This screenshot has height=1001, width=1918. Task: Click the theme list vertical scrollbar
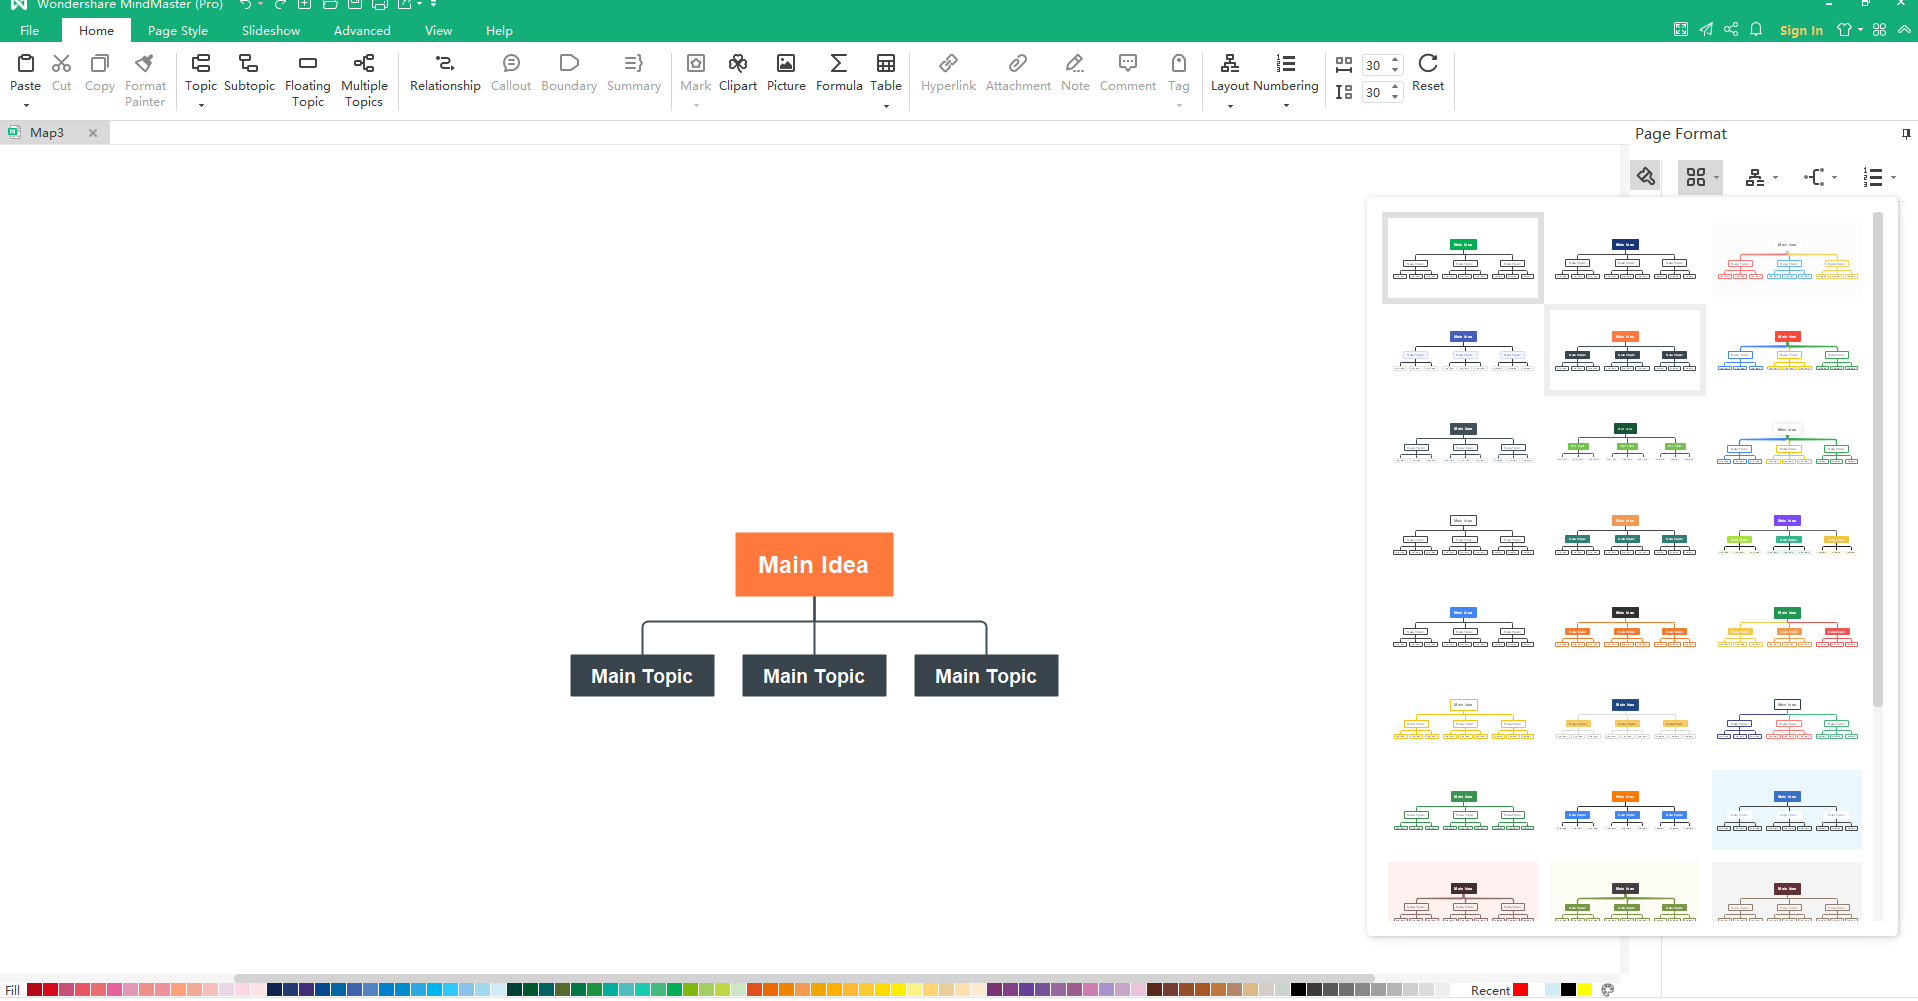(1878, 460)
